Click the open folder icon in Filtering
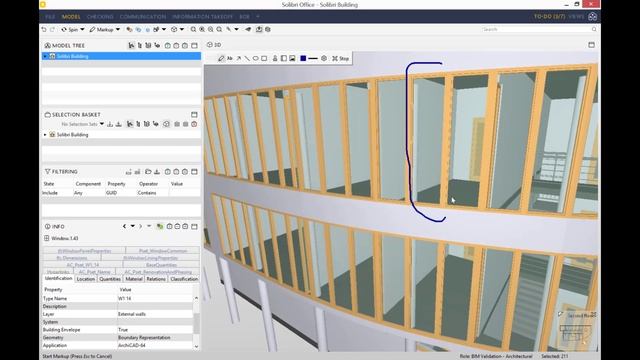Image resolution: width=640 pixels, height=360 pixels. coord(148,172)
